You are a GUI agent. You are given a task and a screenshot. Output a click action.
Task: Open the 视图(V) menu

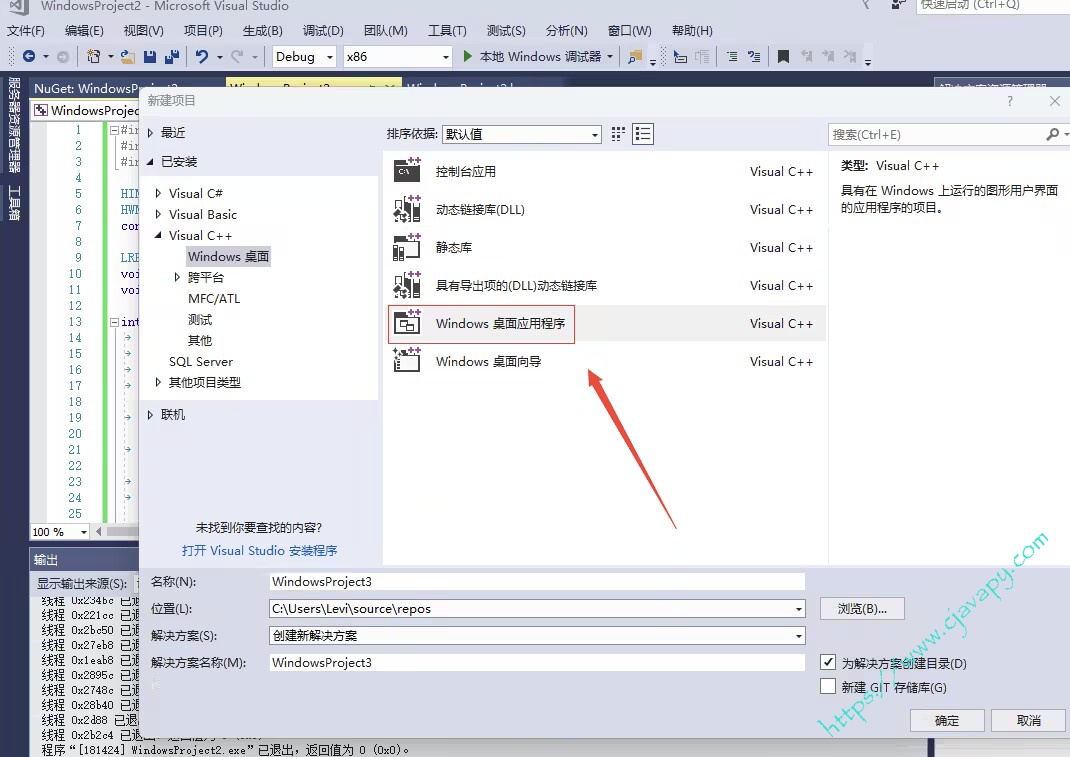tap(143, 31)
